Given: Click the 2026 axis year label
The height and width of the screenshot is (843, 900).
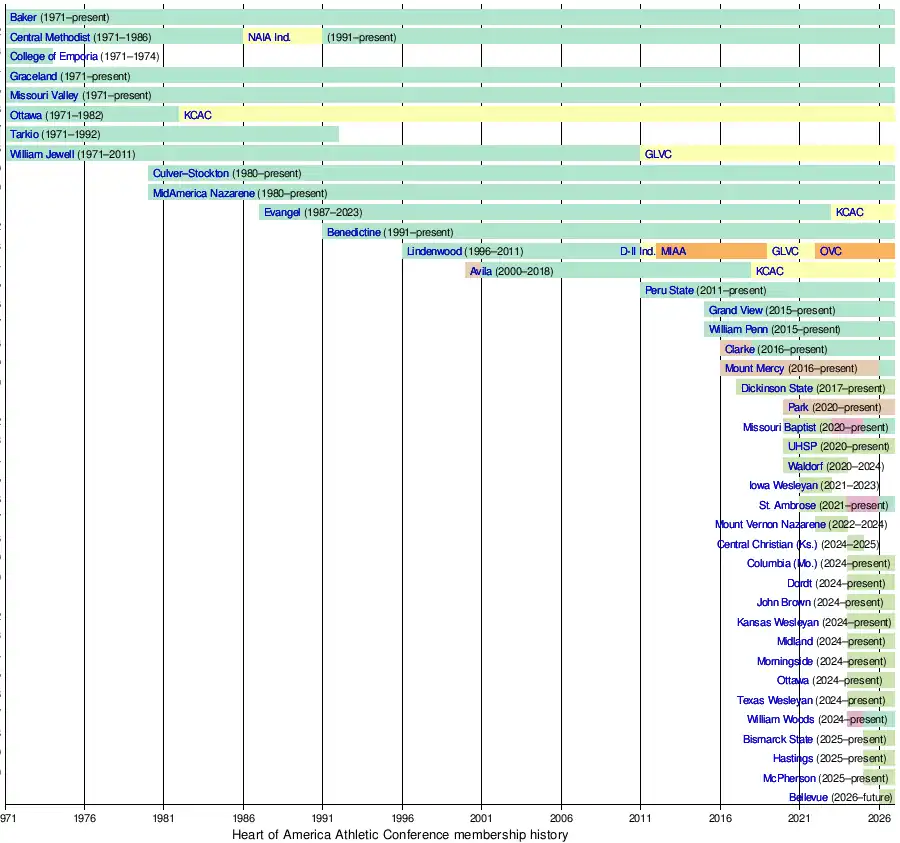Looking at the screenshot, I should [879, 818].
